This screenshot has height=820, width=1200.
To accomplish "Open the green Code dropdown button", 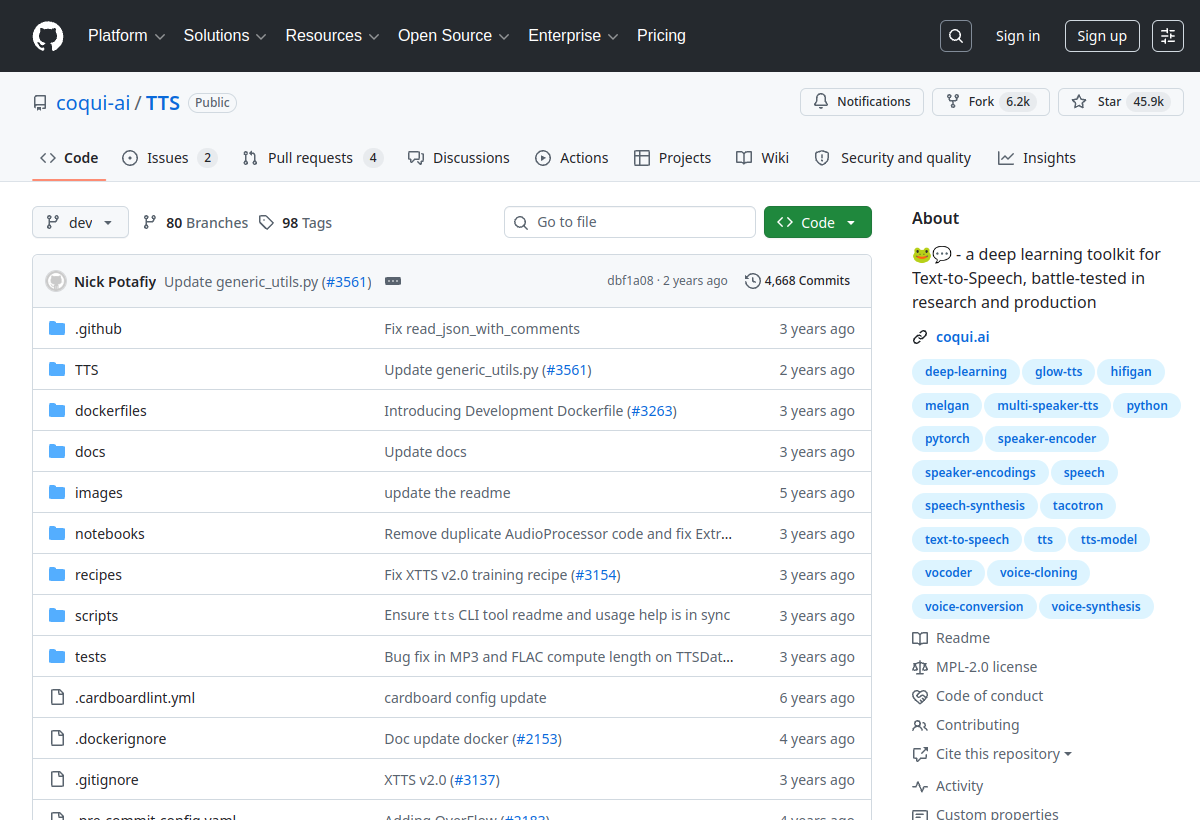I will pos(818,222).
